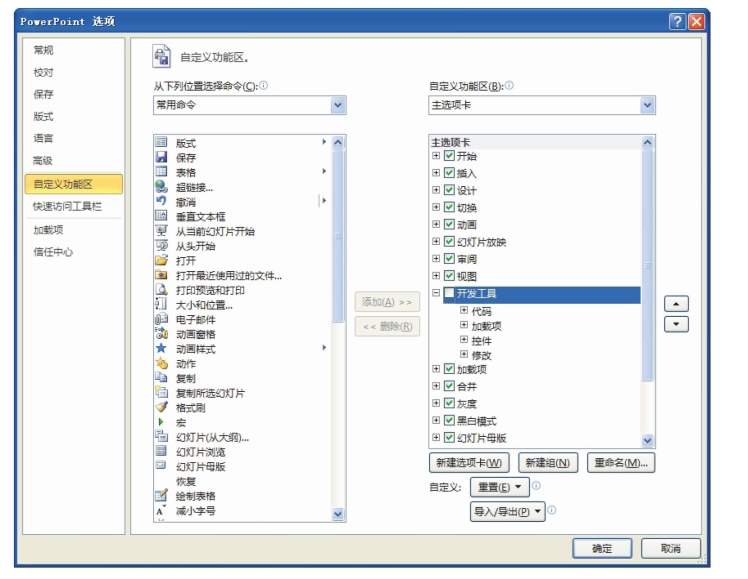Open the 导入/导出 dropdown button
Screen dimensions: 748x579
pos(508,511)
